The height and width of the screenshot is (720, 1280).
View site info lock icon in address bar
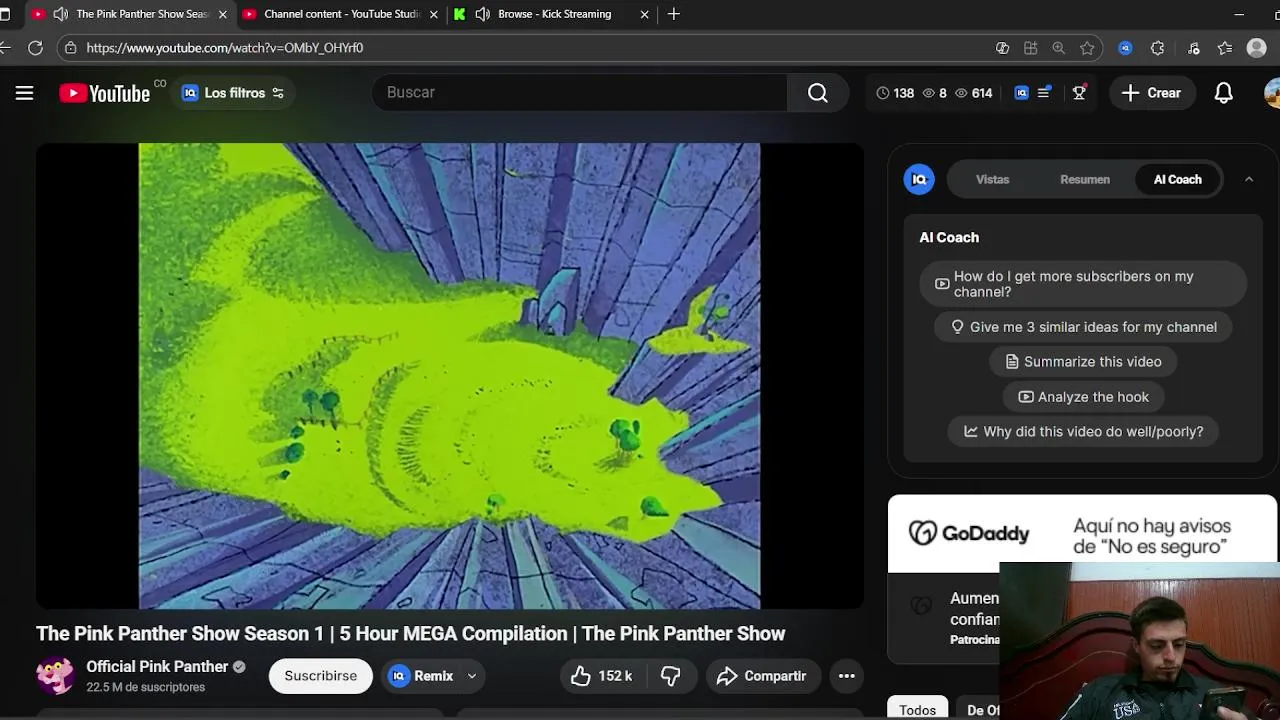(x=69, y=47)
